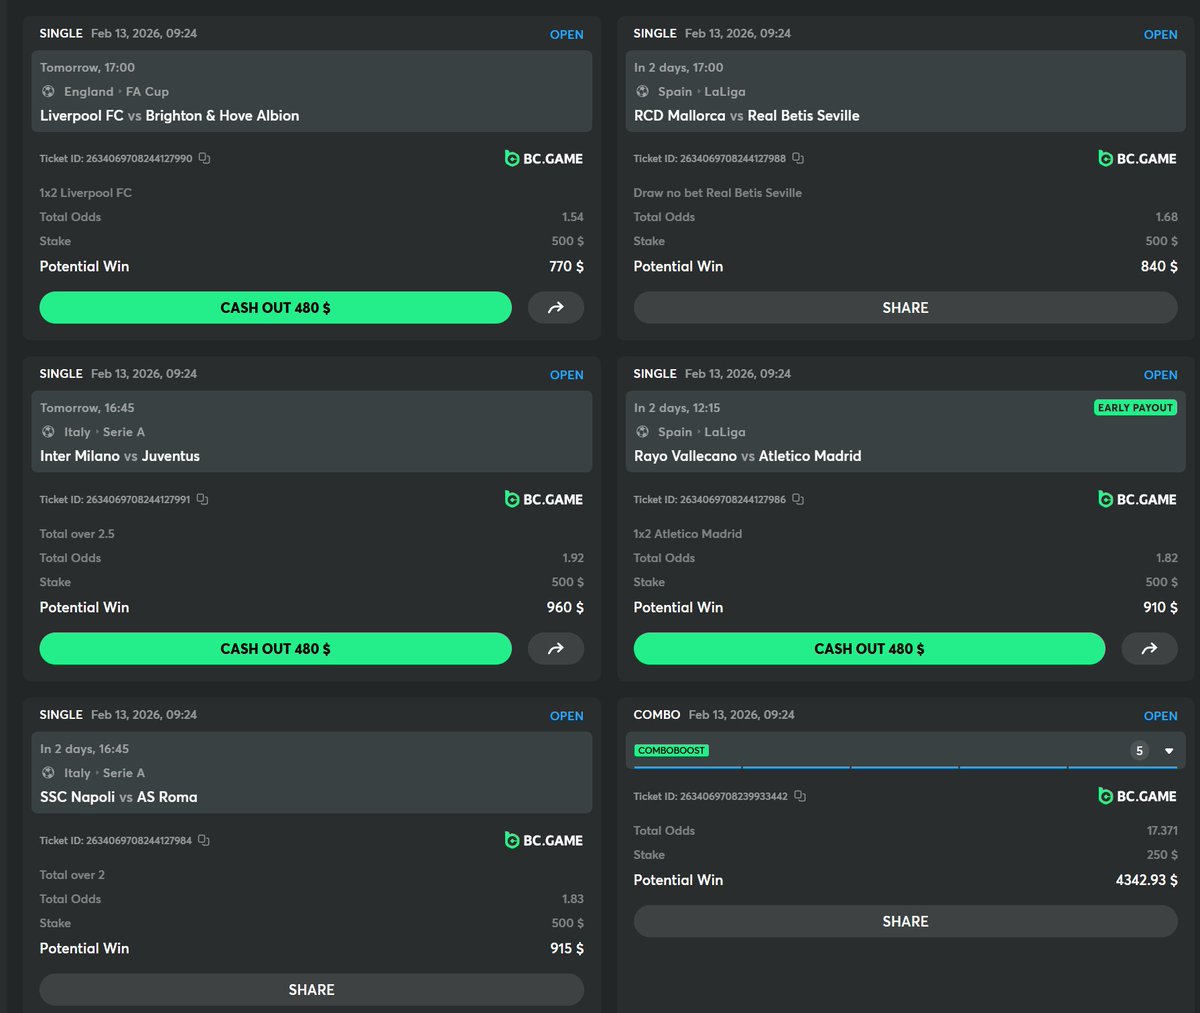Click the OPEN status on the Liverpool card

pyautogui.click(x=567, y=34)
